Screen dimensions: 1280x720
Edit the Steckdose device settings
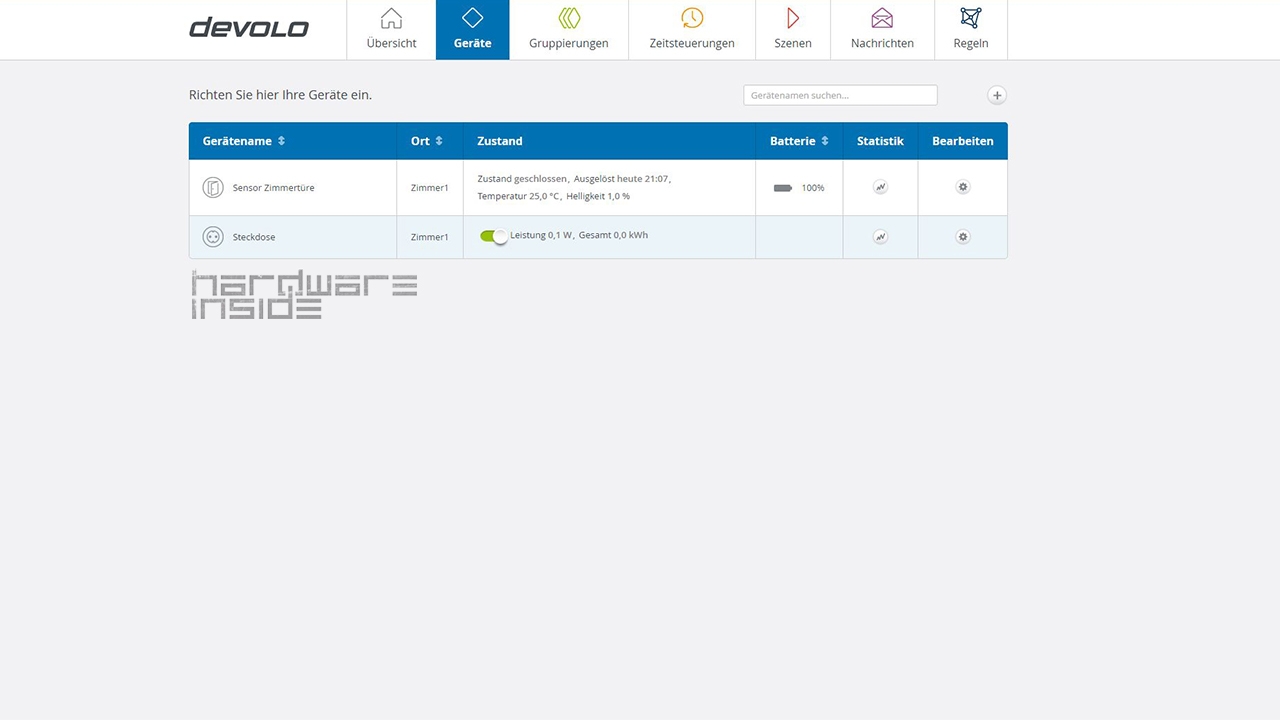(x=962, y=237)
